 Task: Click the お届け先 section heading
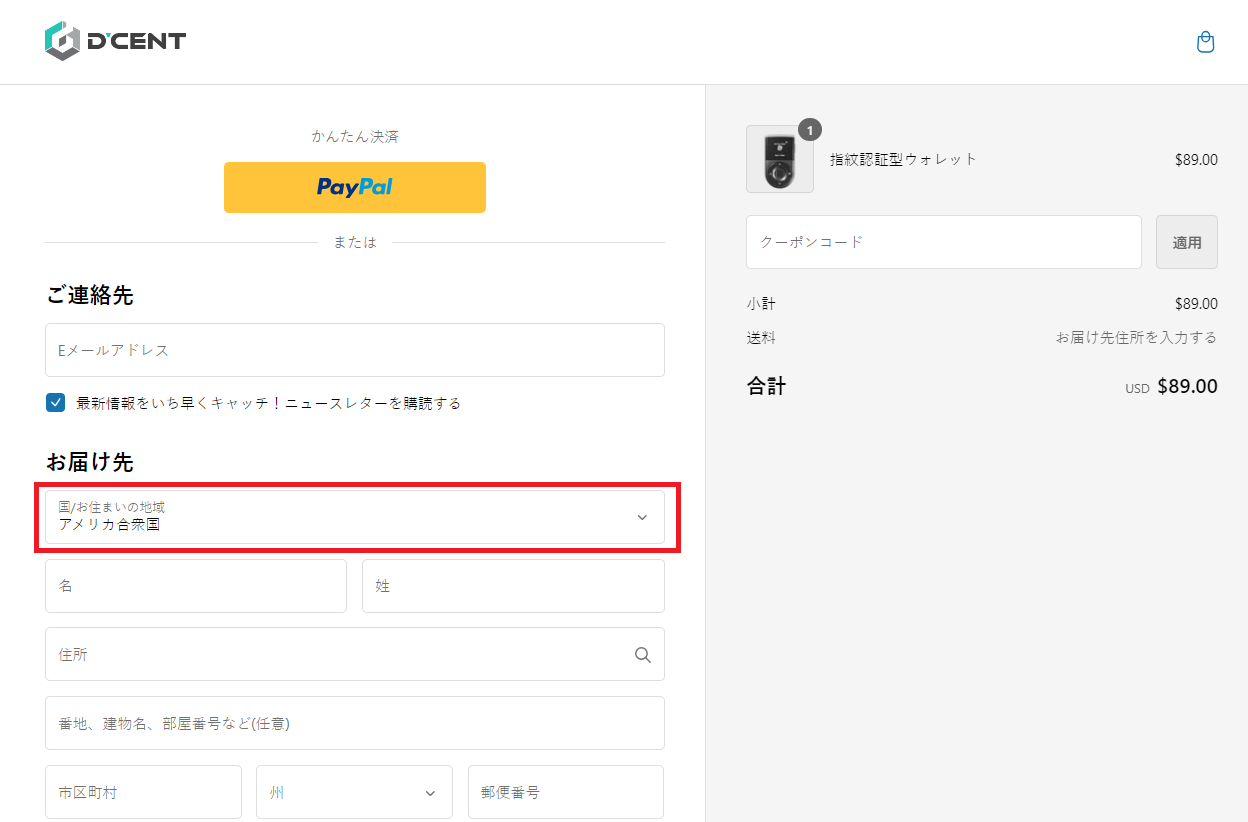(x=90, y=462)
